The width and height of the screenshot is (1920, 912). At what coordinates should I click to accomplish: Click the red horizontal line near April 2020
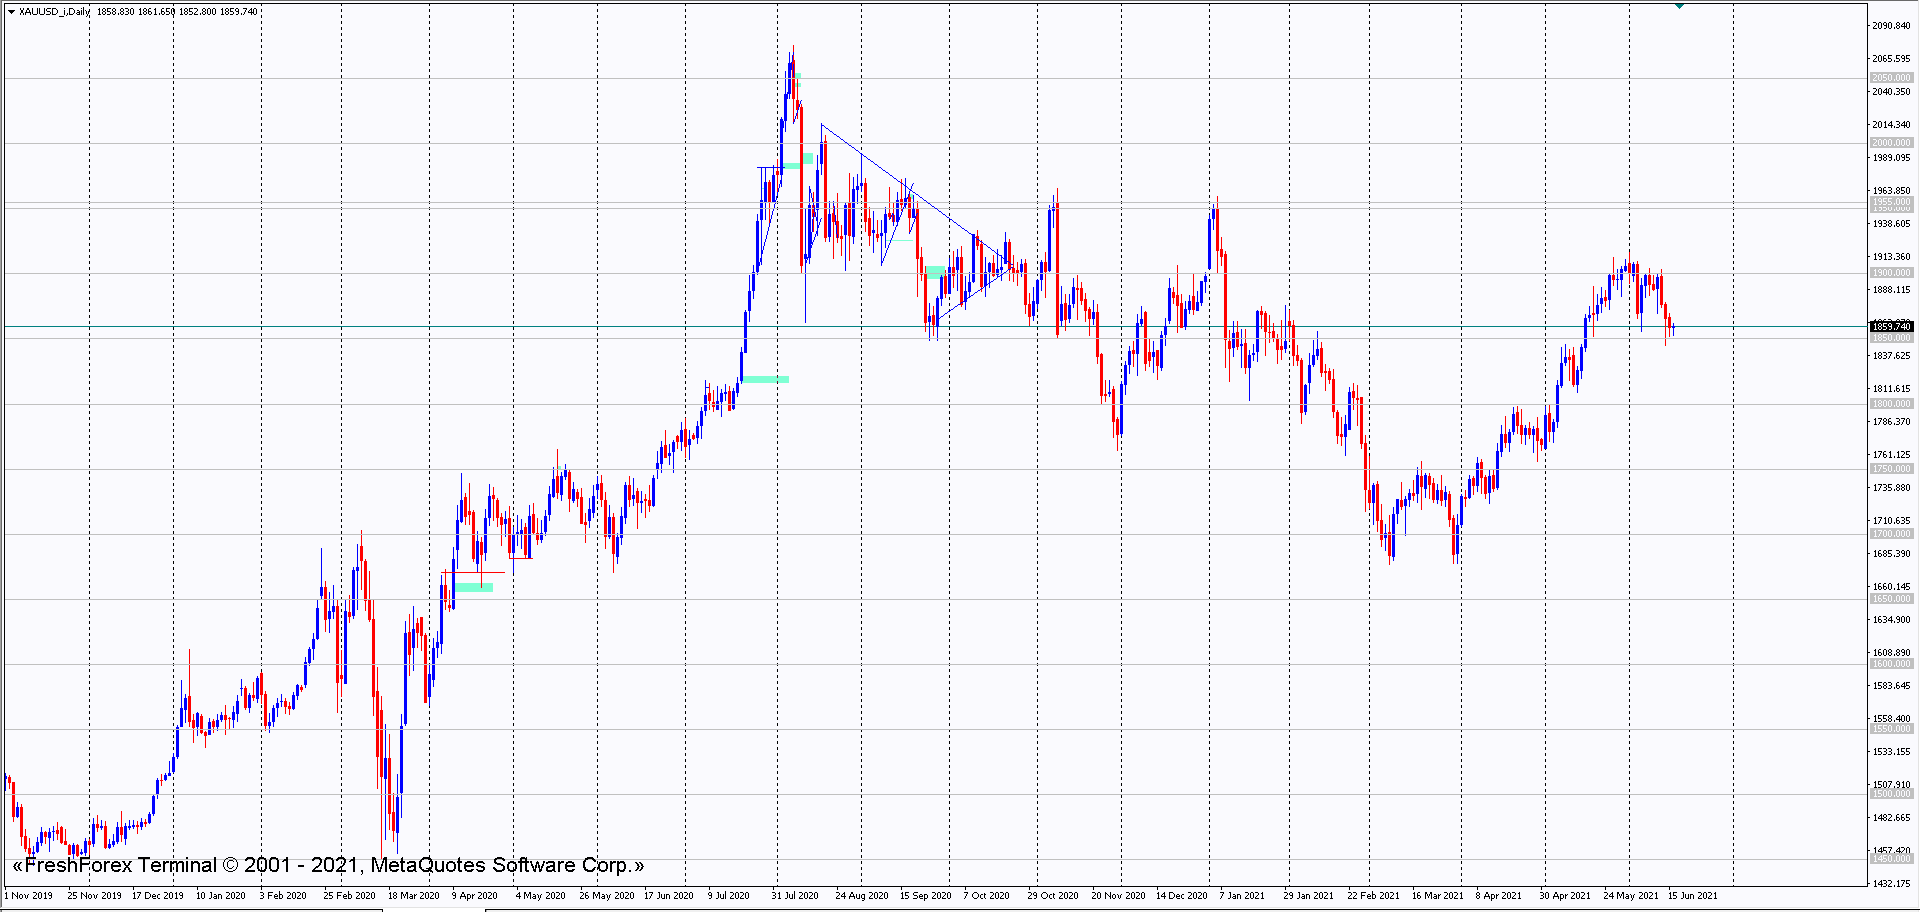(473, 573)
